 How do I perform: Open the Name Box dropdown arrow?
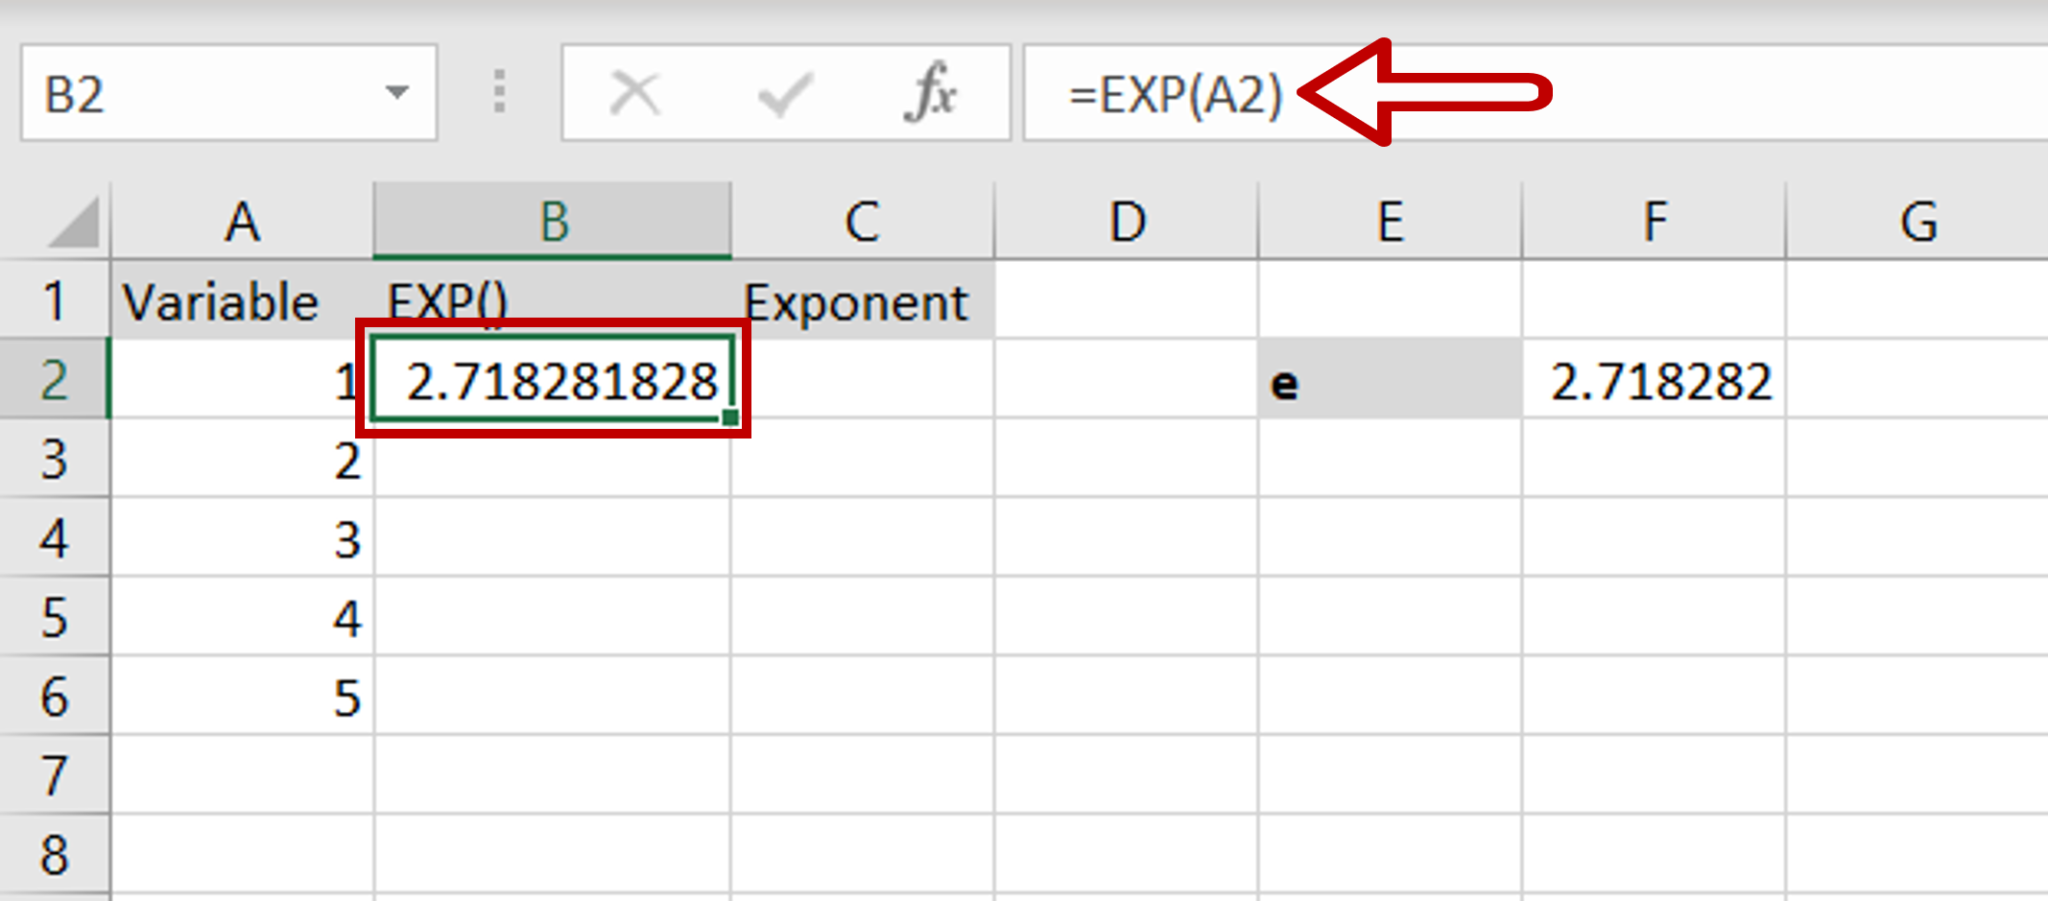[399, 93]
